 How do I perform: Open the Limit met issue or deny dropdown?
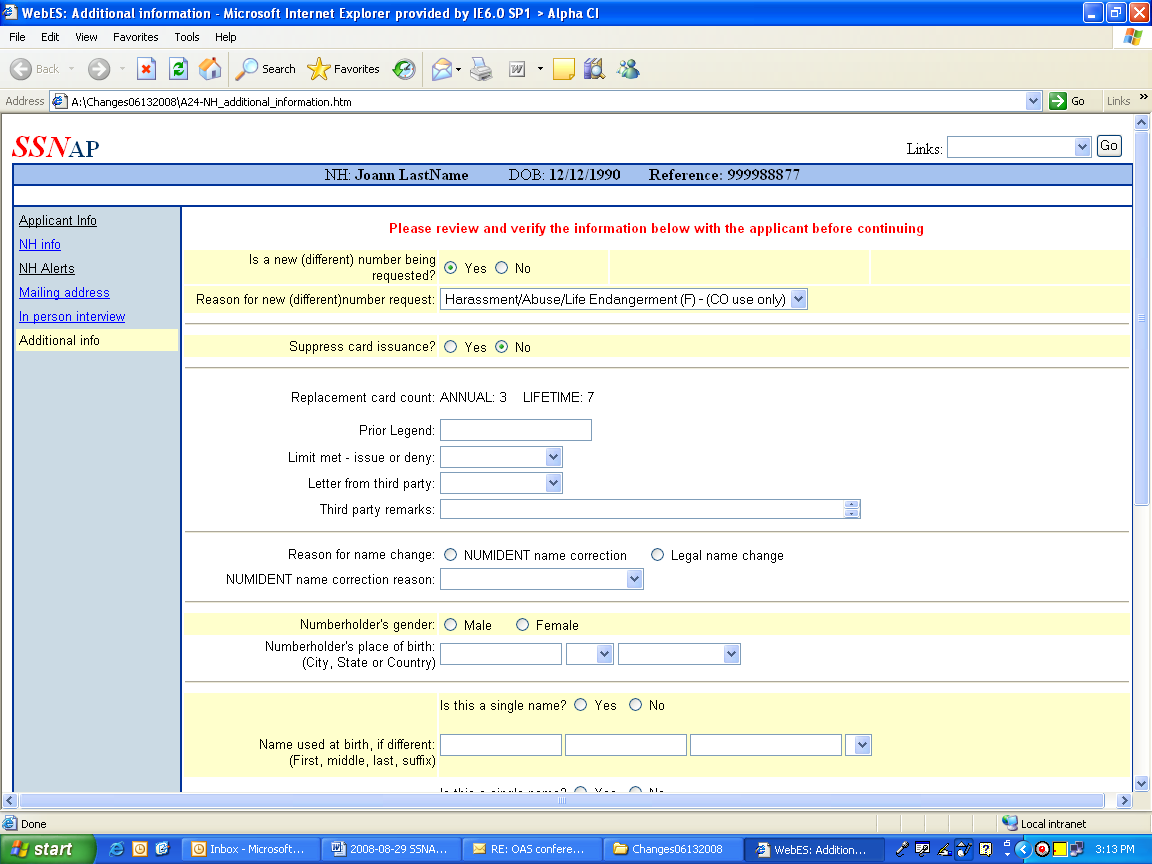coord(553,457)
